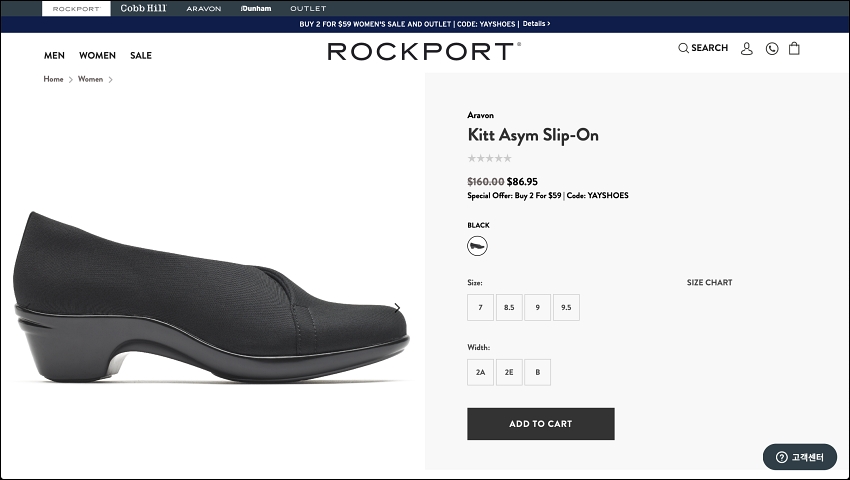Click the main shoe product image
The image size is (850, 480).
point(211,297)
